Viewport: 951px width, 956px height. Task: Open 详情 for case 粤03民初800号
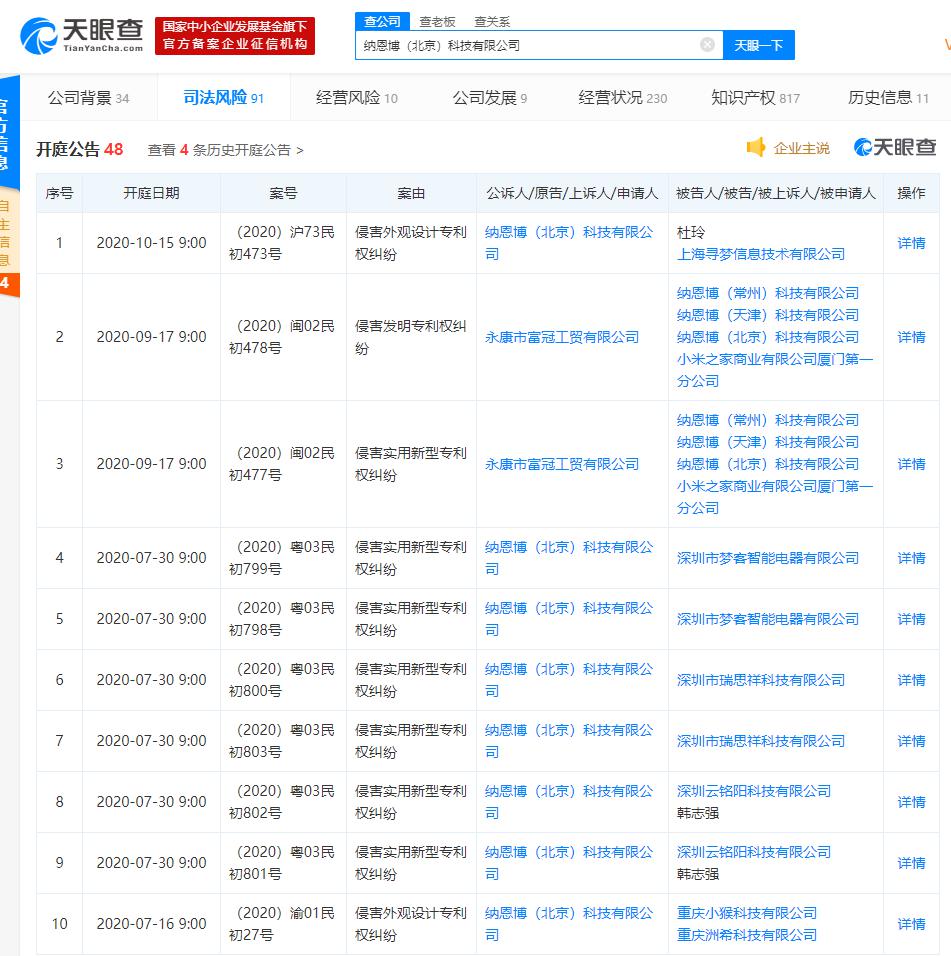tap(911, 680)
